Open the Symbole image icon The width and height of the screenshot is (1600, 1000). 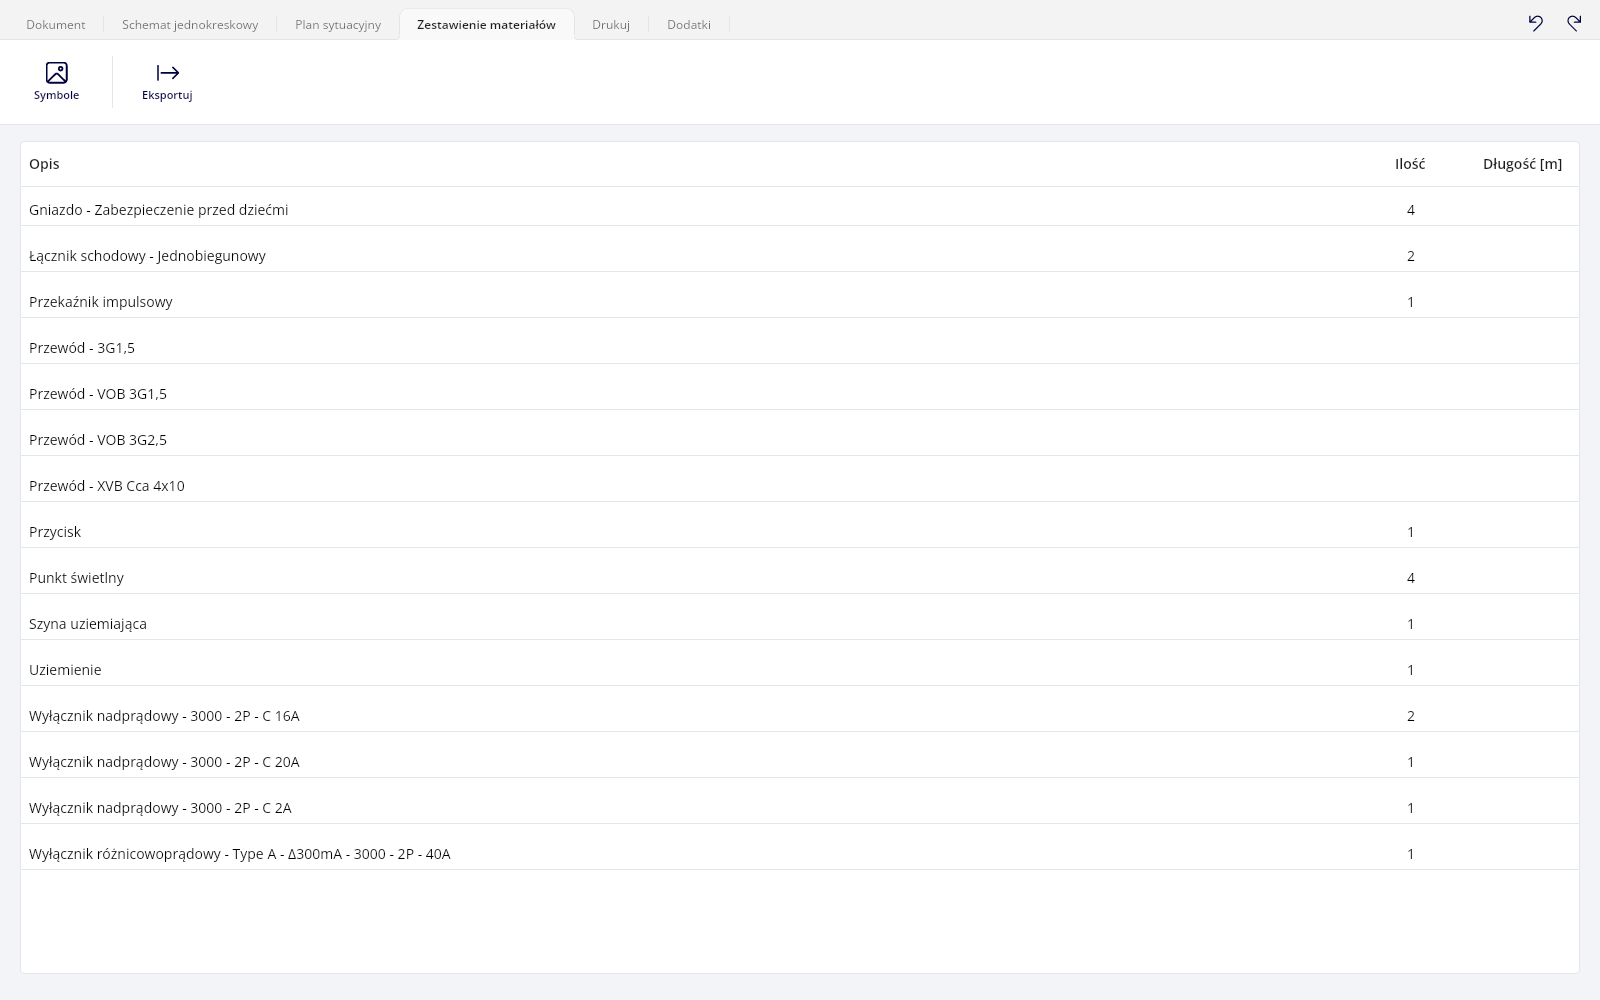tap(57, 73)
